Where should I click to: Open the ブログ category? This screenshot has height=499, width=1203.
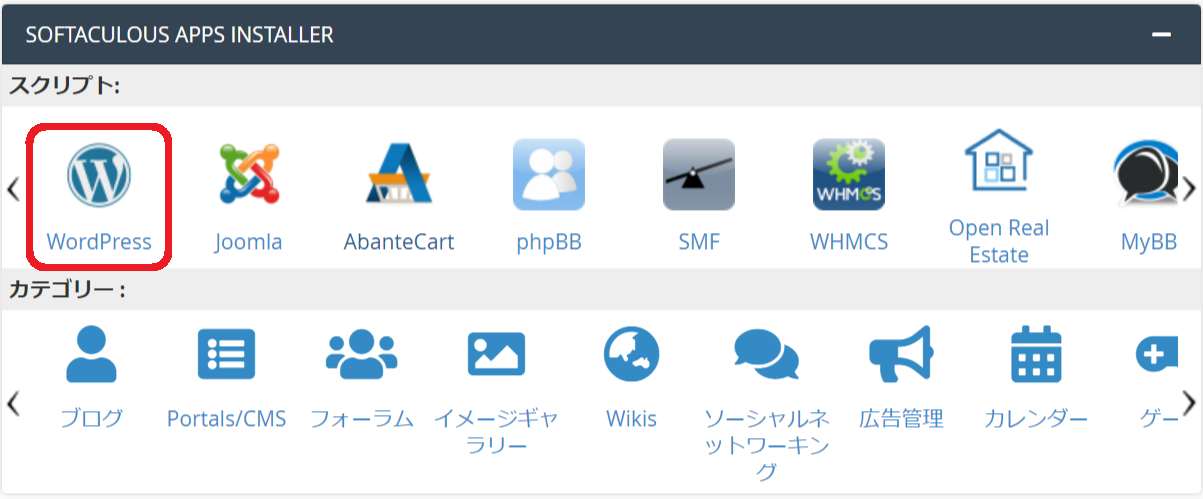(x=91, y=358)
